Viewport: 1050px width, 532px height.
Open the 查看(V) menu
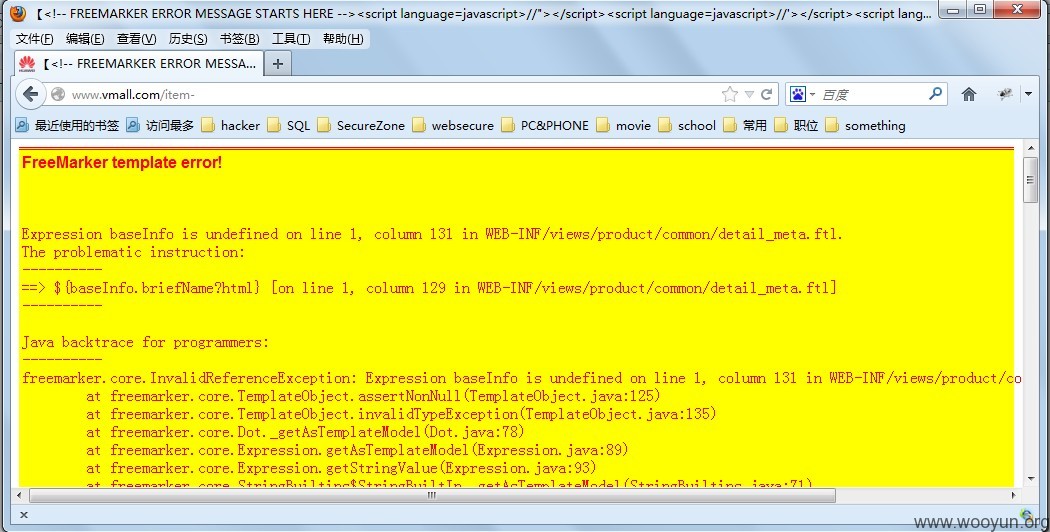136,39
